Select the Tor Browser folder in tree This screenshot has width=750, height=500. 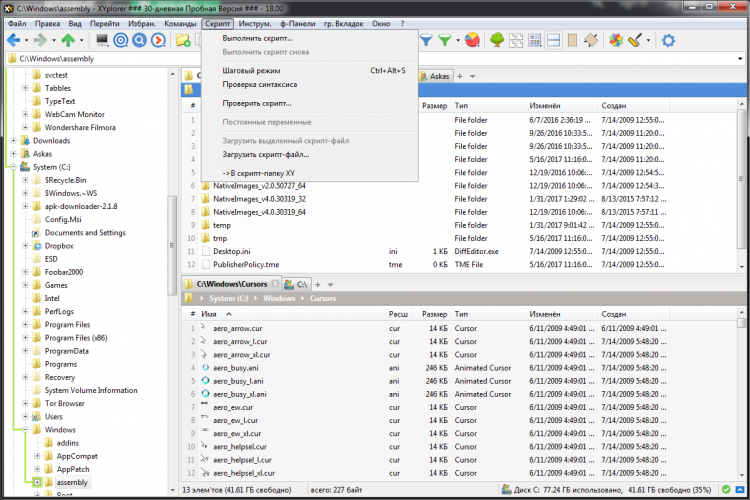[65, 403]
